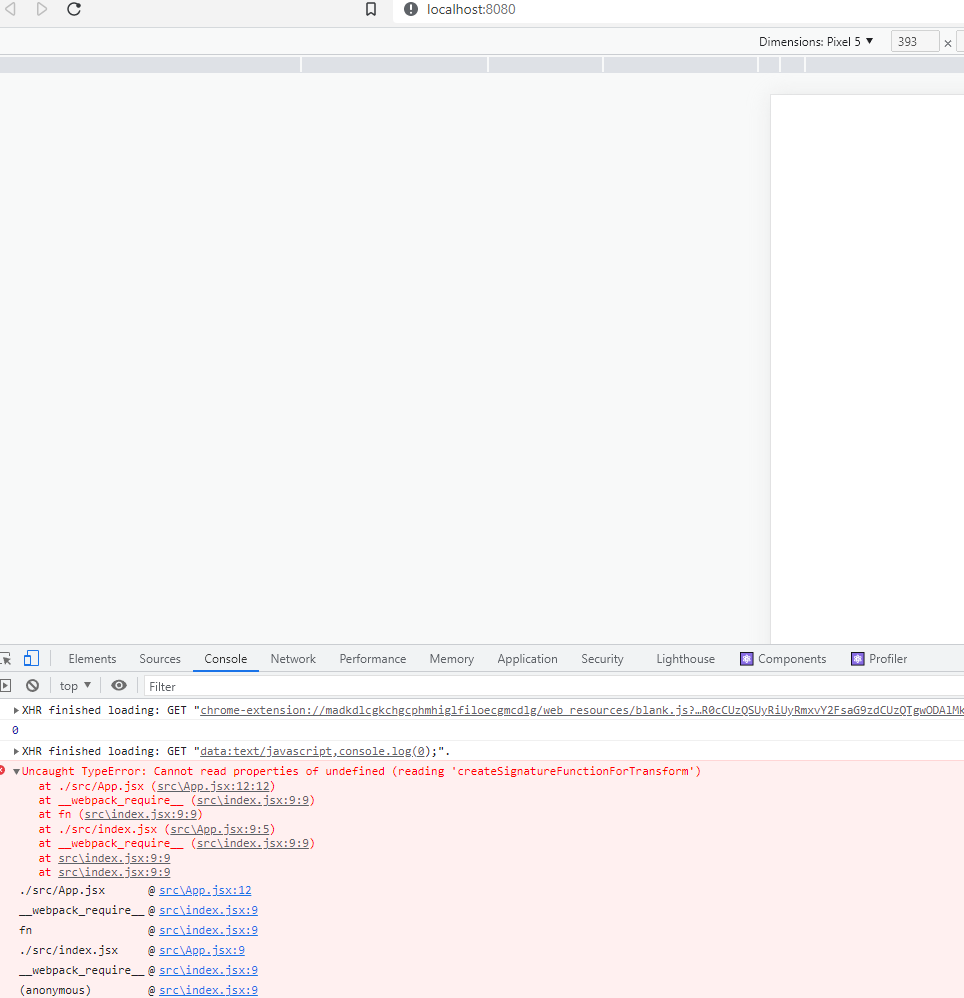Swap device dimensions with the rotate button
964x998 pixels.
click(960, 42)
